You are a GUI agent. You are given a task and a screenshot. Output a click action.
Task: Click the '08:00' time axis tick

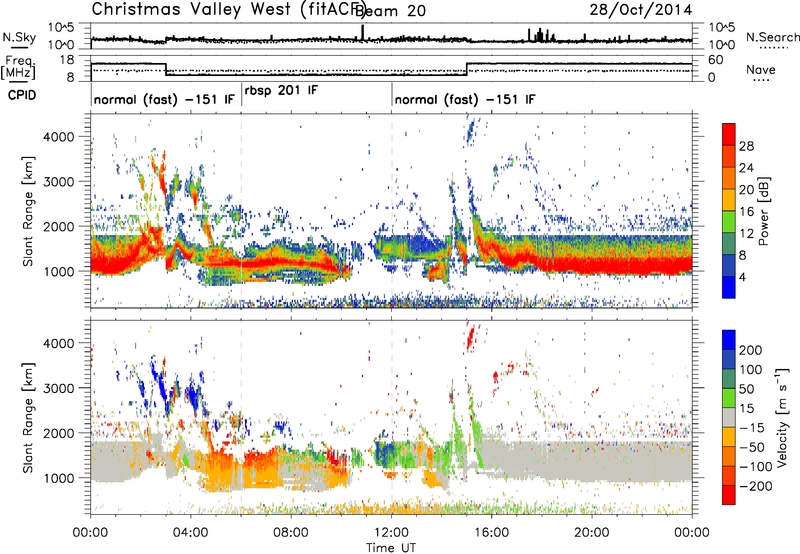pos(291,533)
